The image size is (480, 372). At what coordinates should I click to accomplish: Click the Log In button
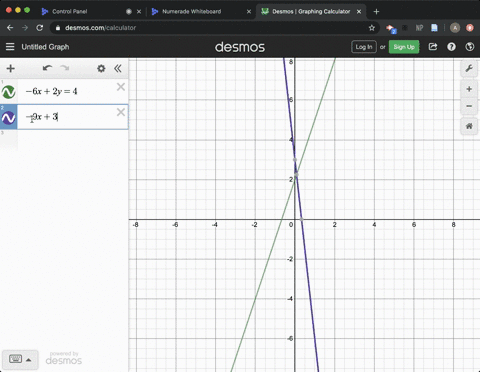click(x=364, y=47)
